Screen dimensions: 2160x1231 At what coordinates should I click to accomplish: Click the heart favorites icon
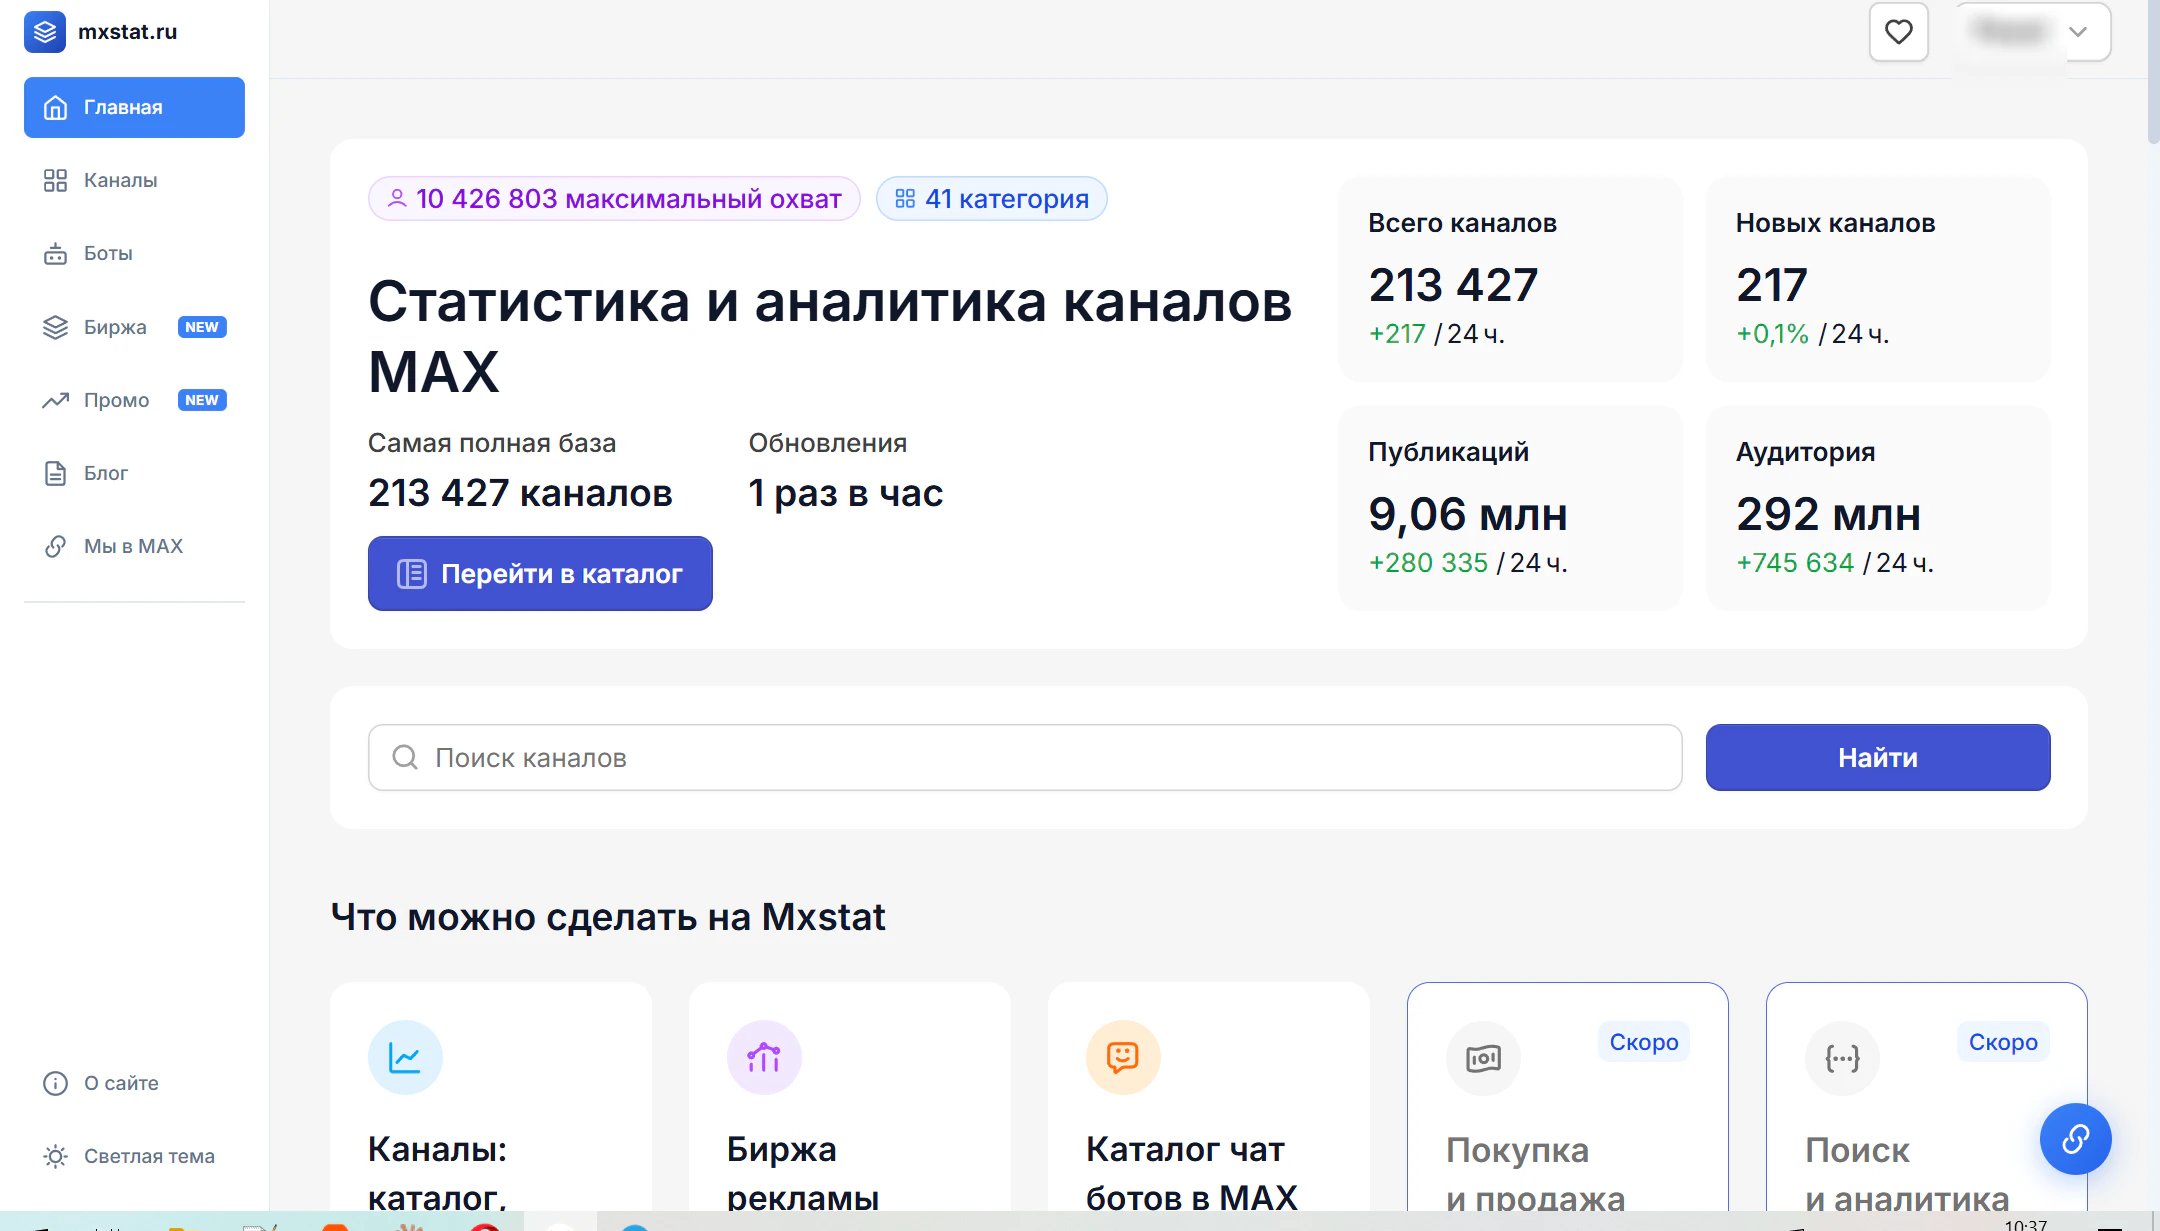(1898, 32)
